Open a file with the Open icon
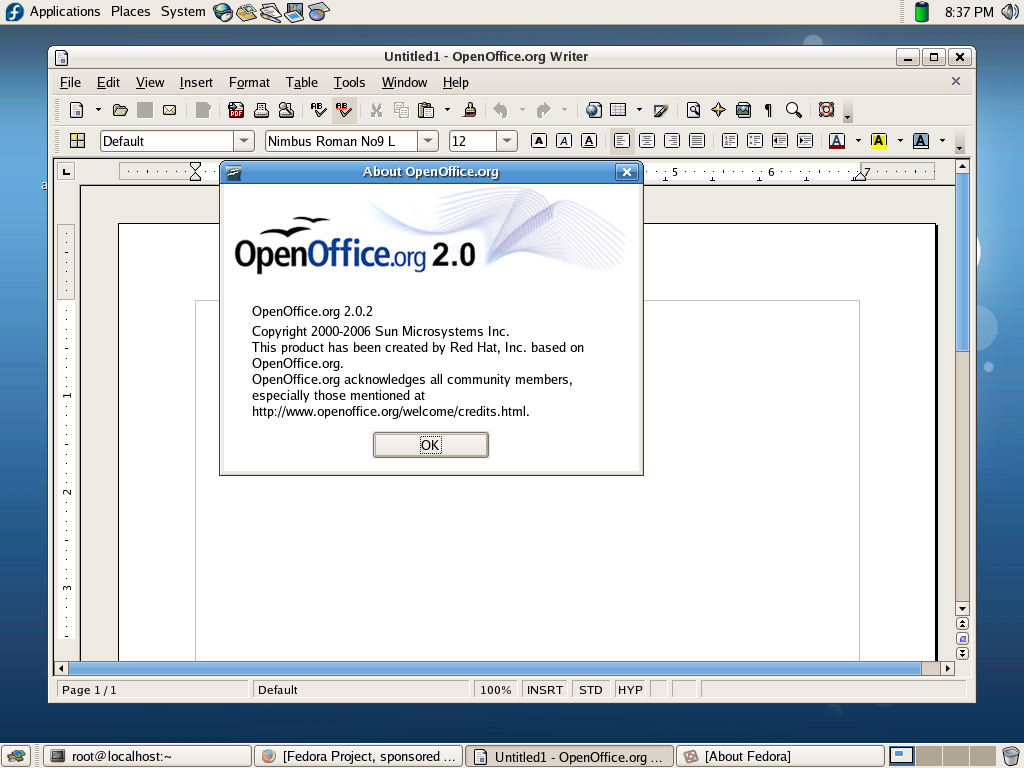 coord(120,110)
